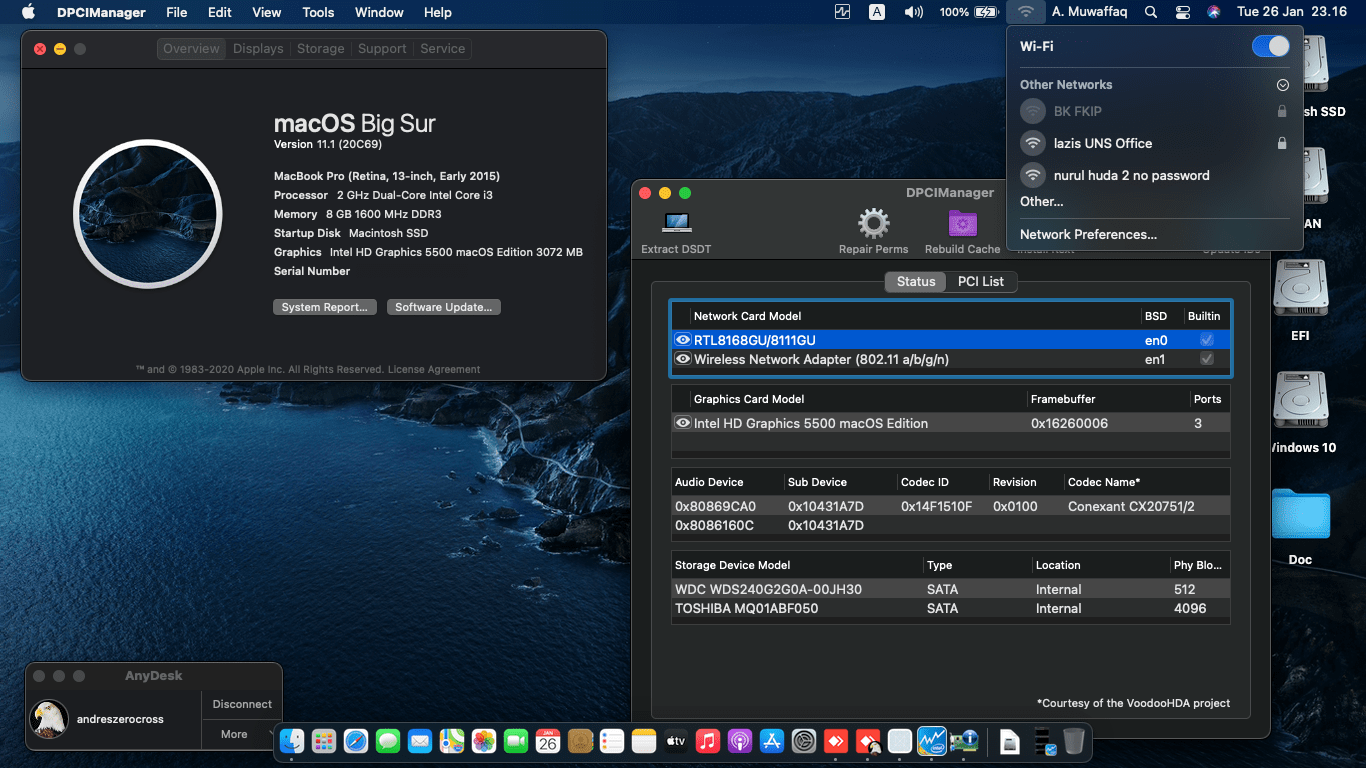1366x768 pixels.
Task: Click the License Agreement link
Action: point(434,369)
